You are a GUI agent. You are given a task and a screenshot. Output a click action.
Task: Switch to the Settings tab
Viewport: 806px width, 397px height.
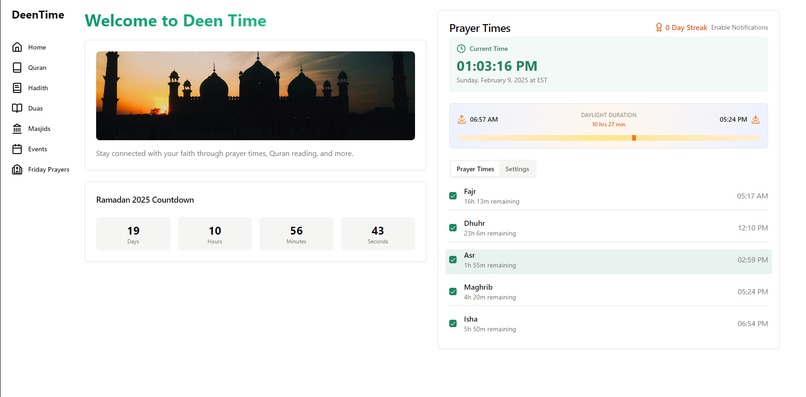[517, 169]
